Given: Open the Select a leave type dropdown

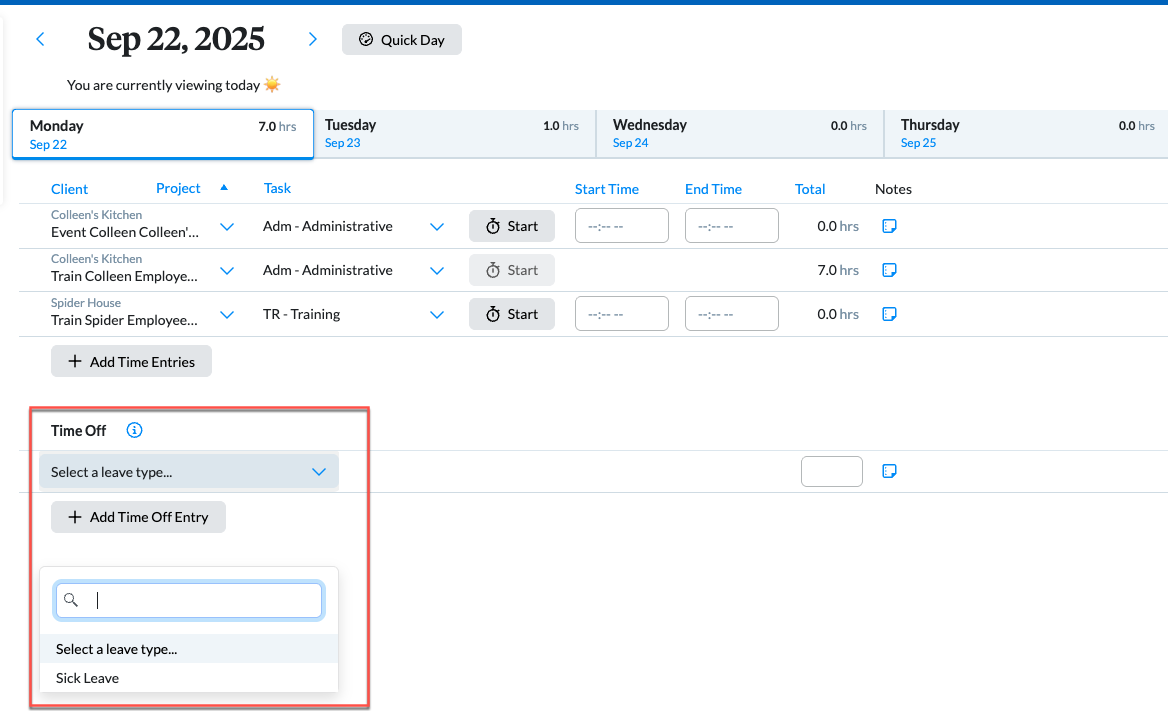Looking at the screenshot, I should pos(188,472).
